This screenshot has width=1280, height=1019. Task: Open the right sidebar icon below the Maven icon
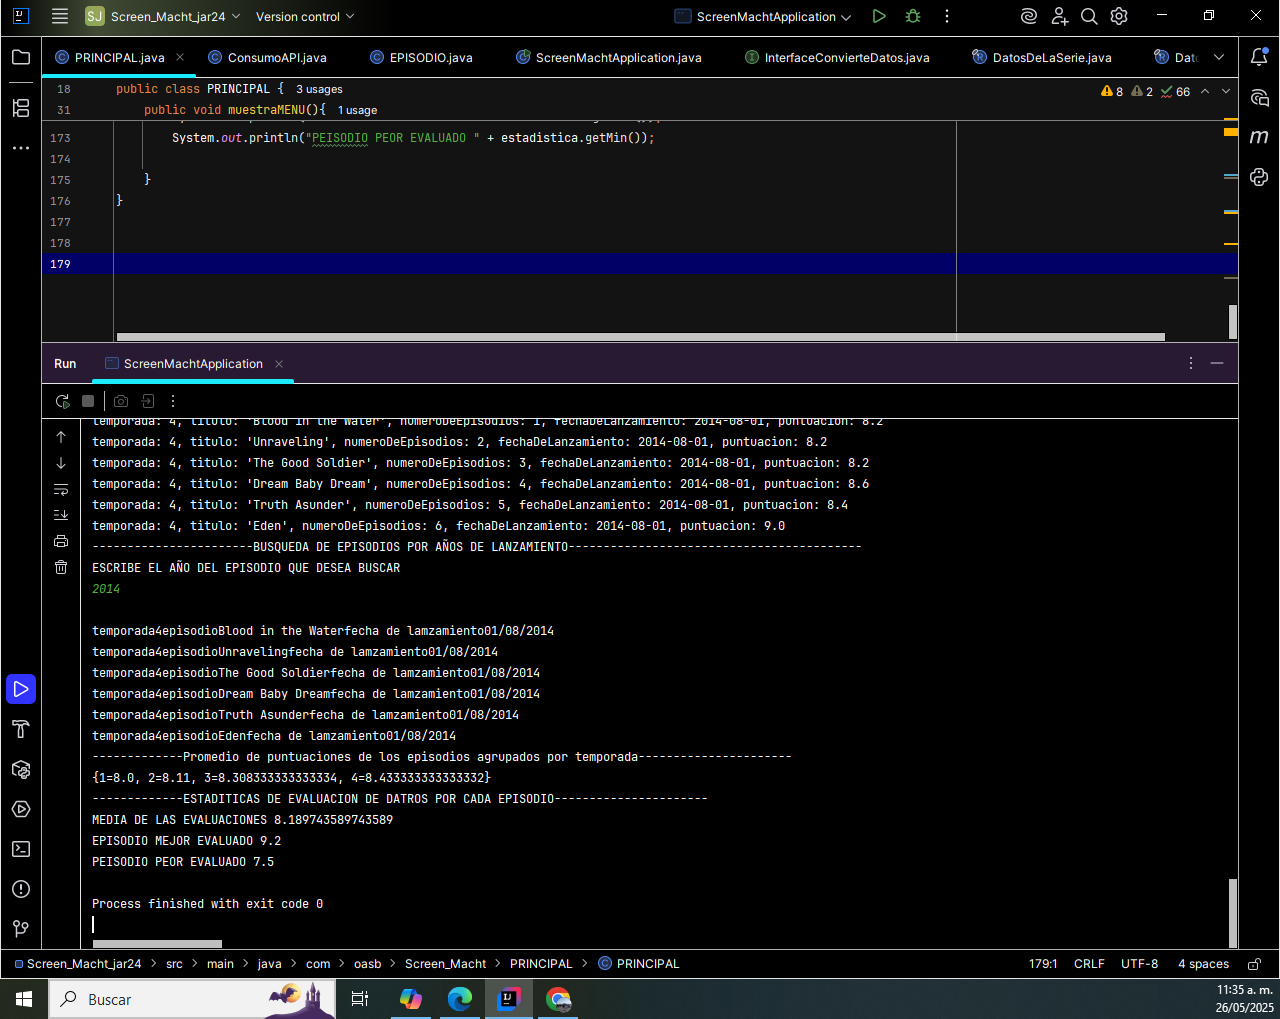(x=1260, y=177)
